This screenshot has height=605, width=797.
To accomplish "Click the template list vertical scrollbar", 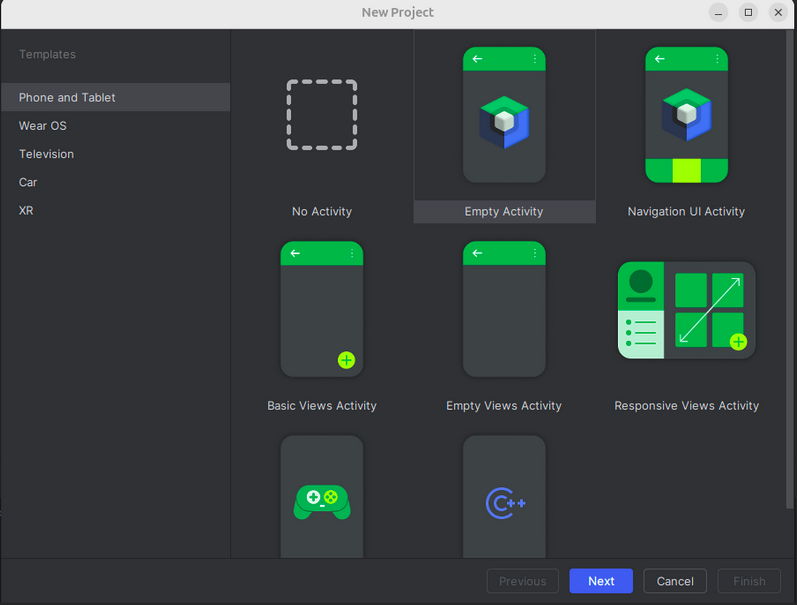I will click(789, 269).
